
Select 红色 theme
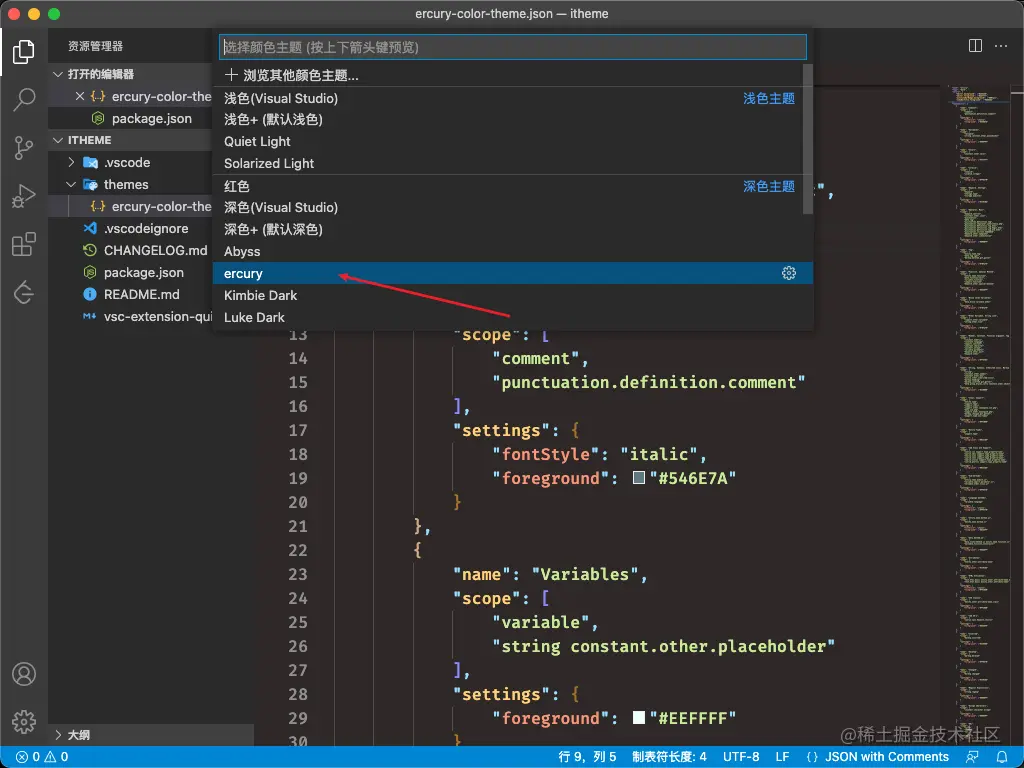[x=513, y=186]
